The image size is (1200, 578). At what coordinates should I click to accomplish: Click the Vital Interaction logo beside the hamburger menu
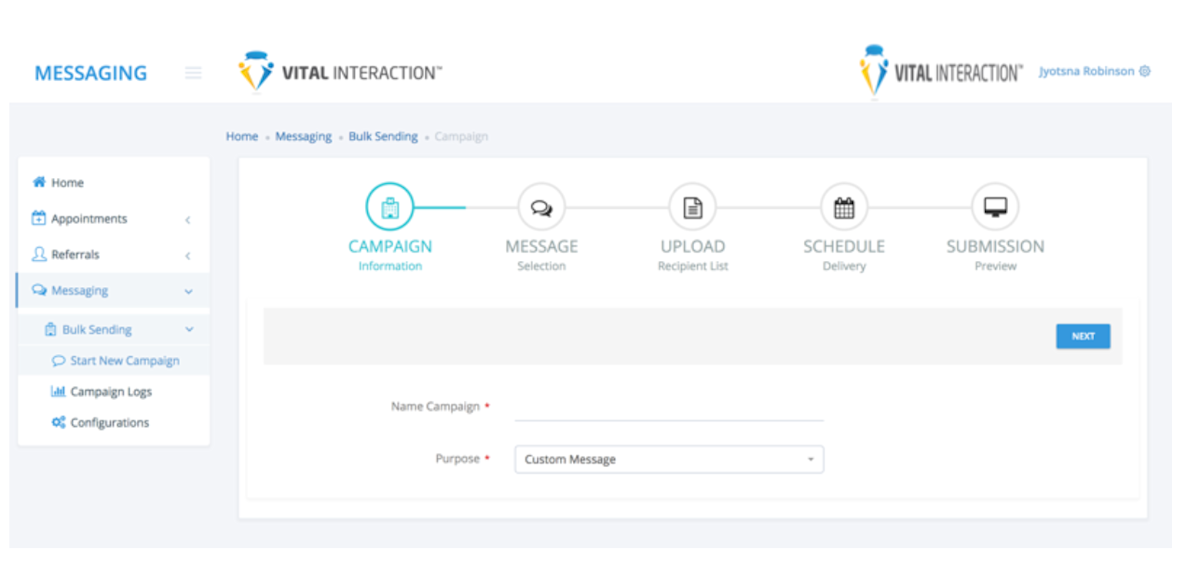point(339,72)
